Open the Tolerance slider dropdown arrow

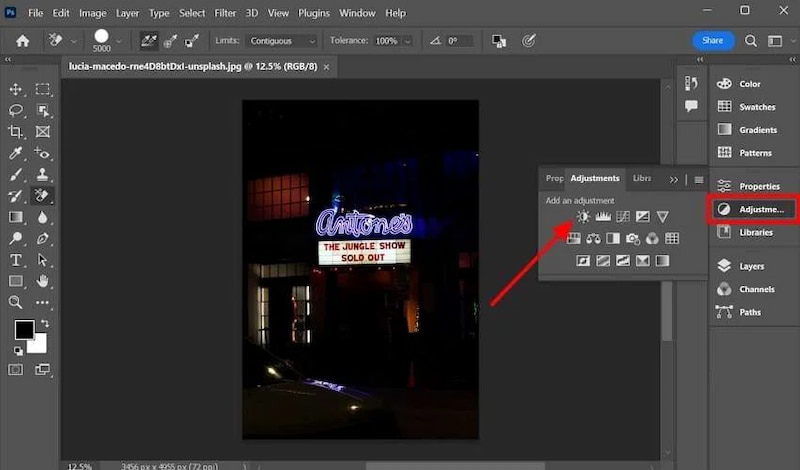(x=408, y=41)
